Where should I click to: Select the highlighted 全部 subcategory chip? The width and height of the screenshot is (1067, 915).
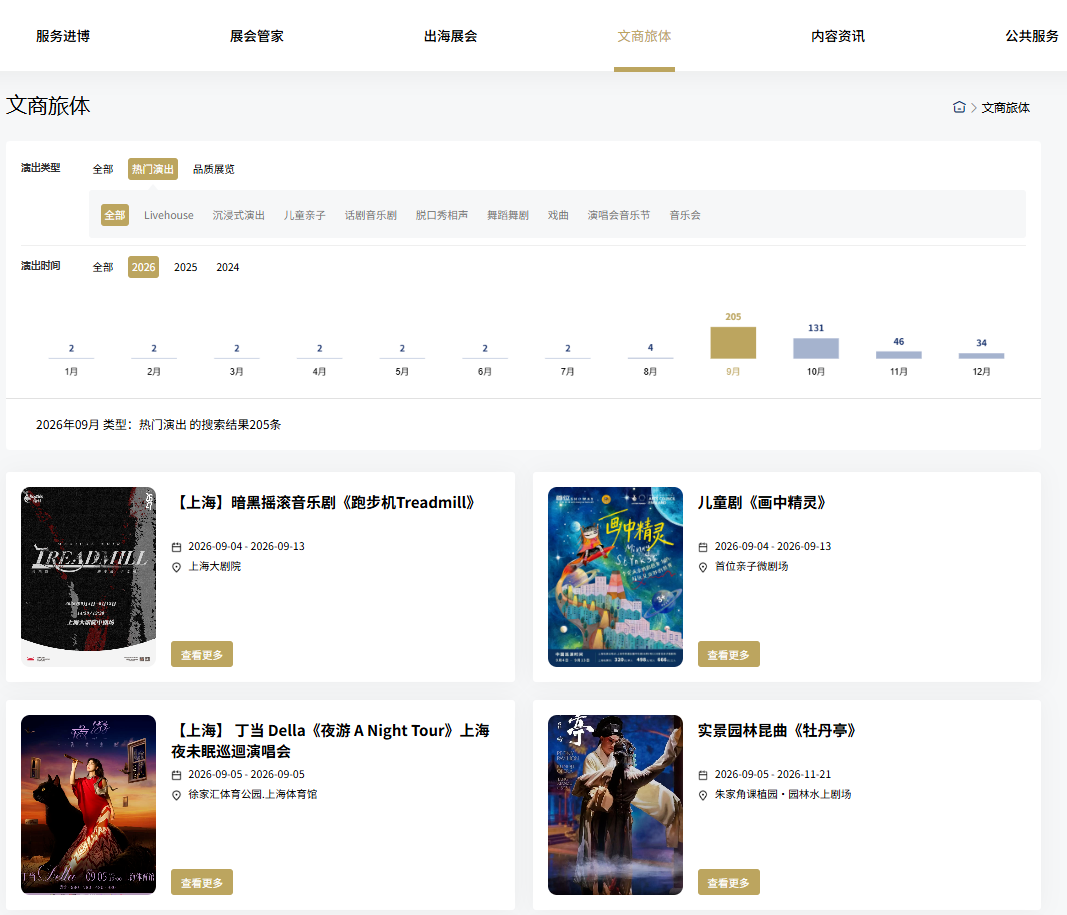click(115, 215)
